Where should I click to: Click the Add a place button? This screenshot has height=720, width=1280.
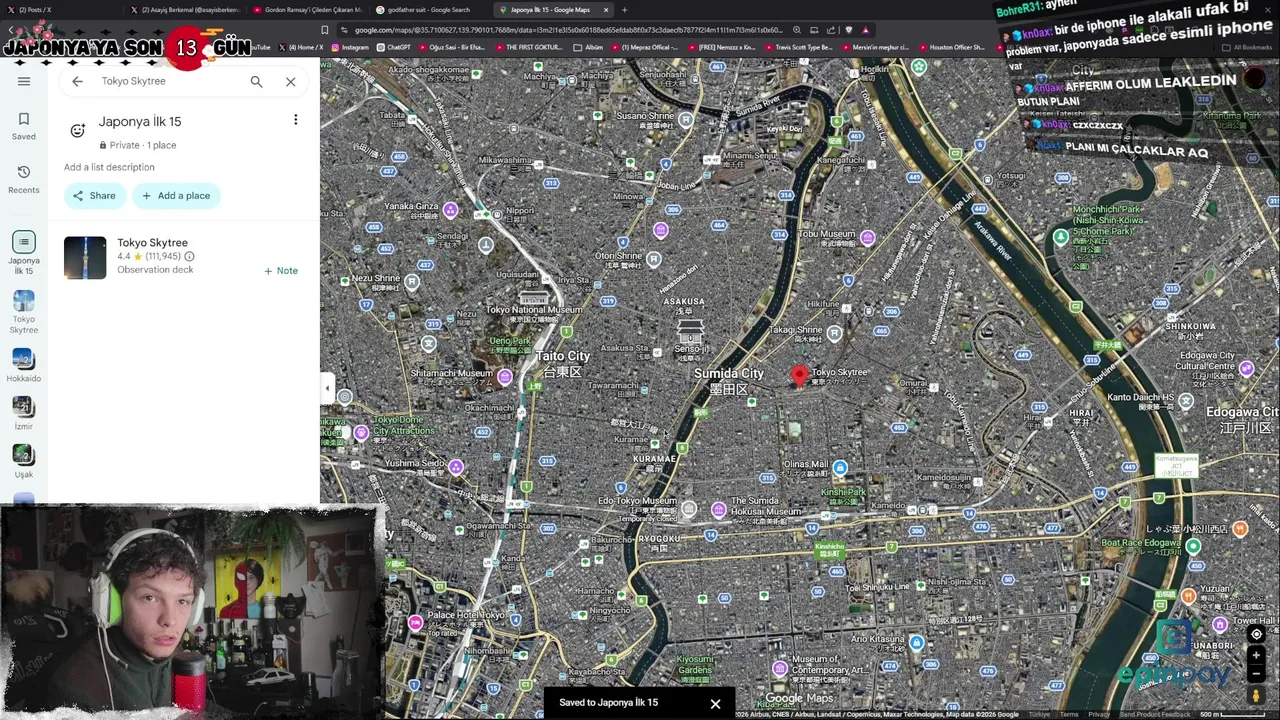click(x=176, y=196)
